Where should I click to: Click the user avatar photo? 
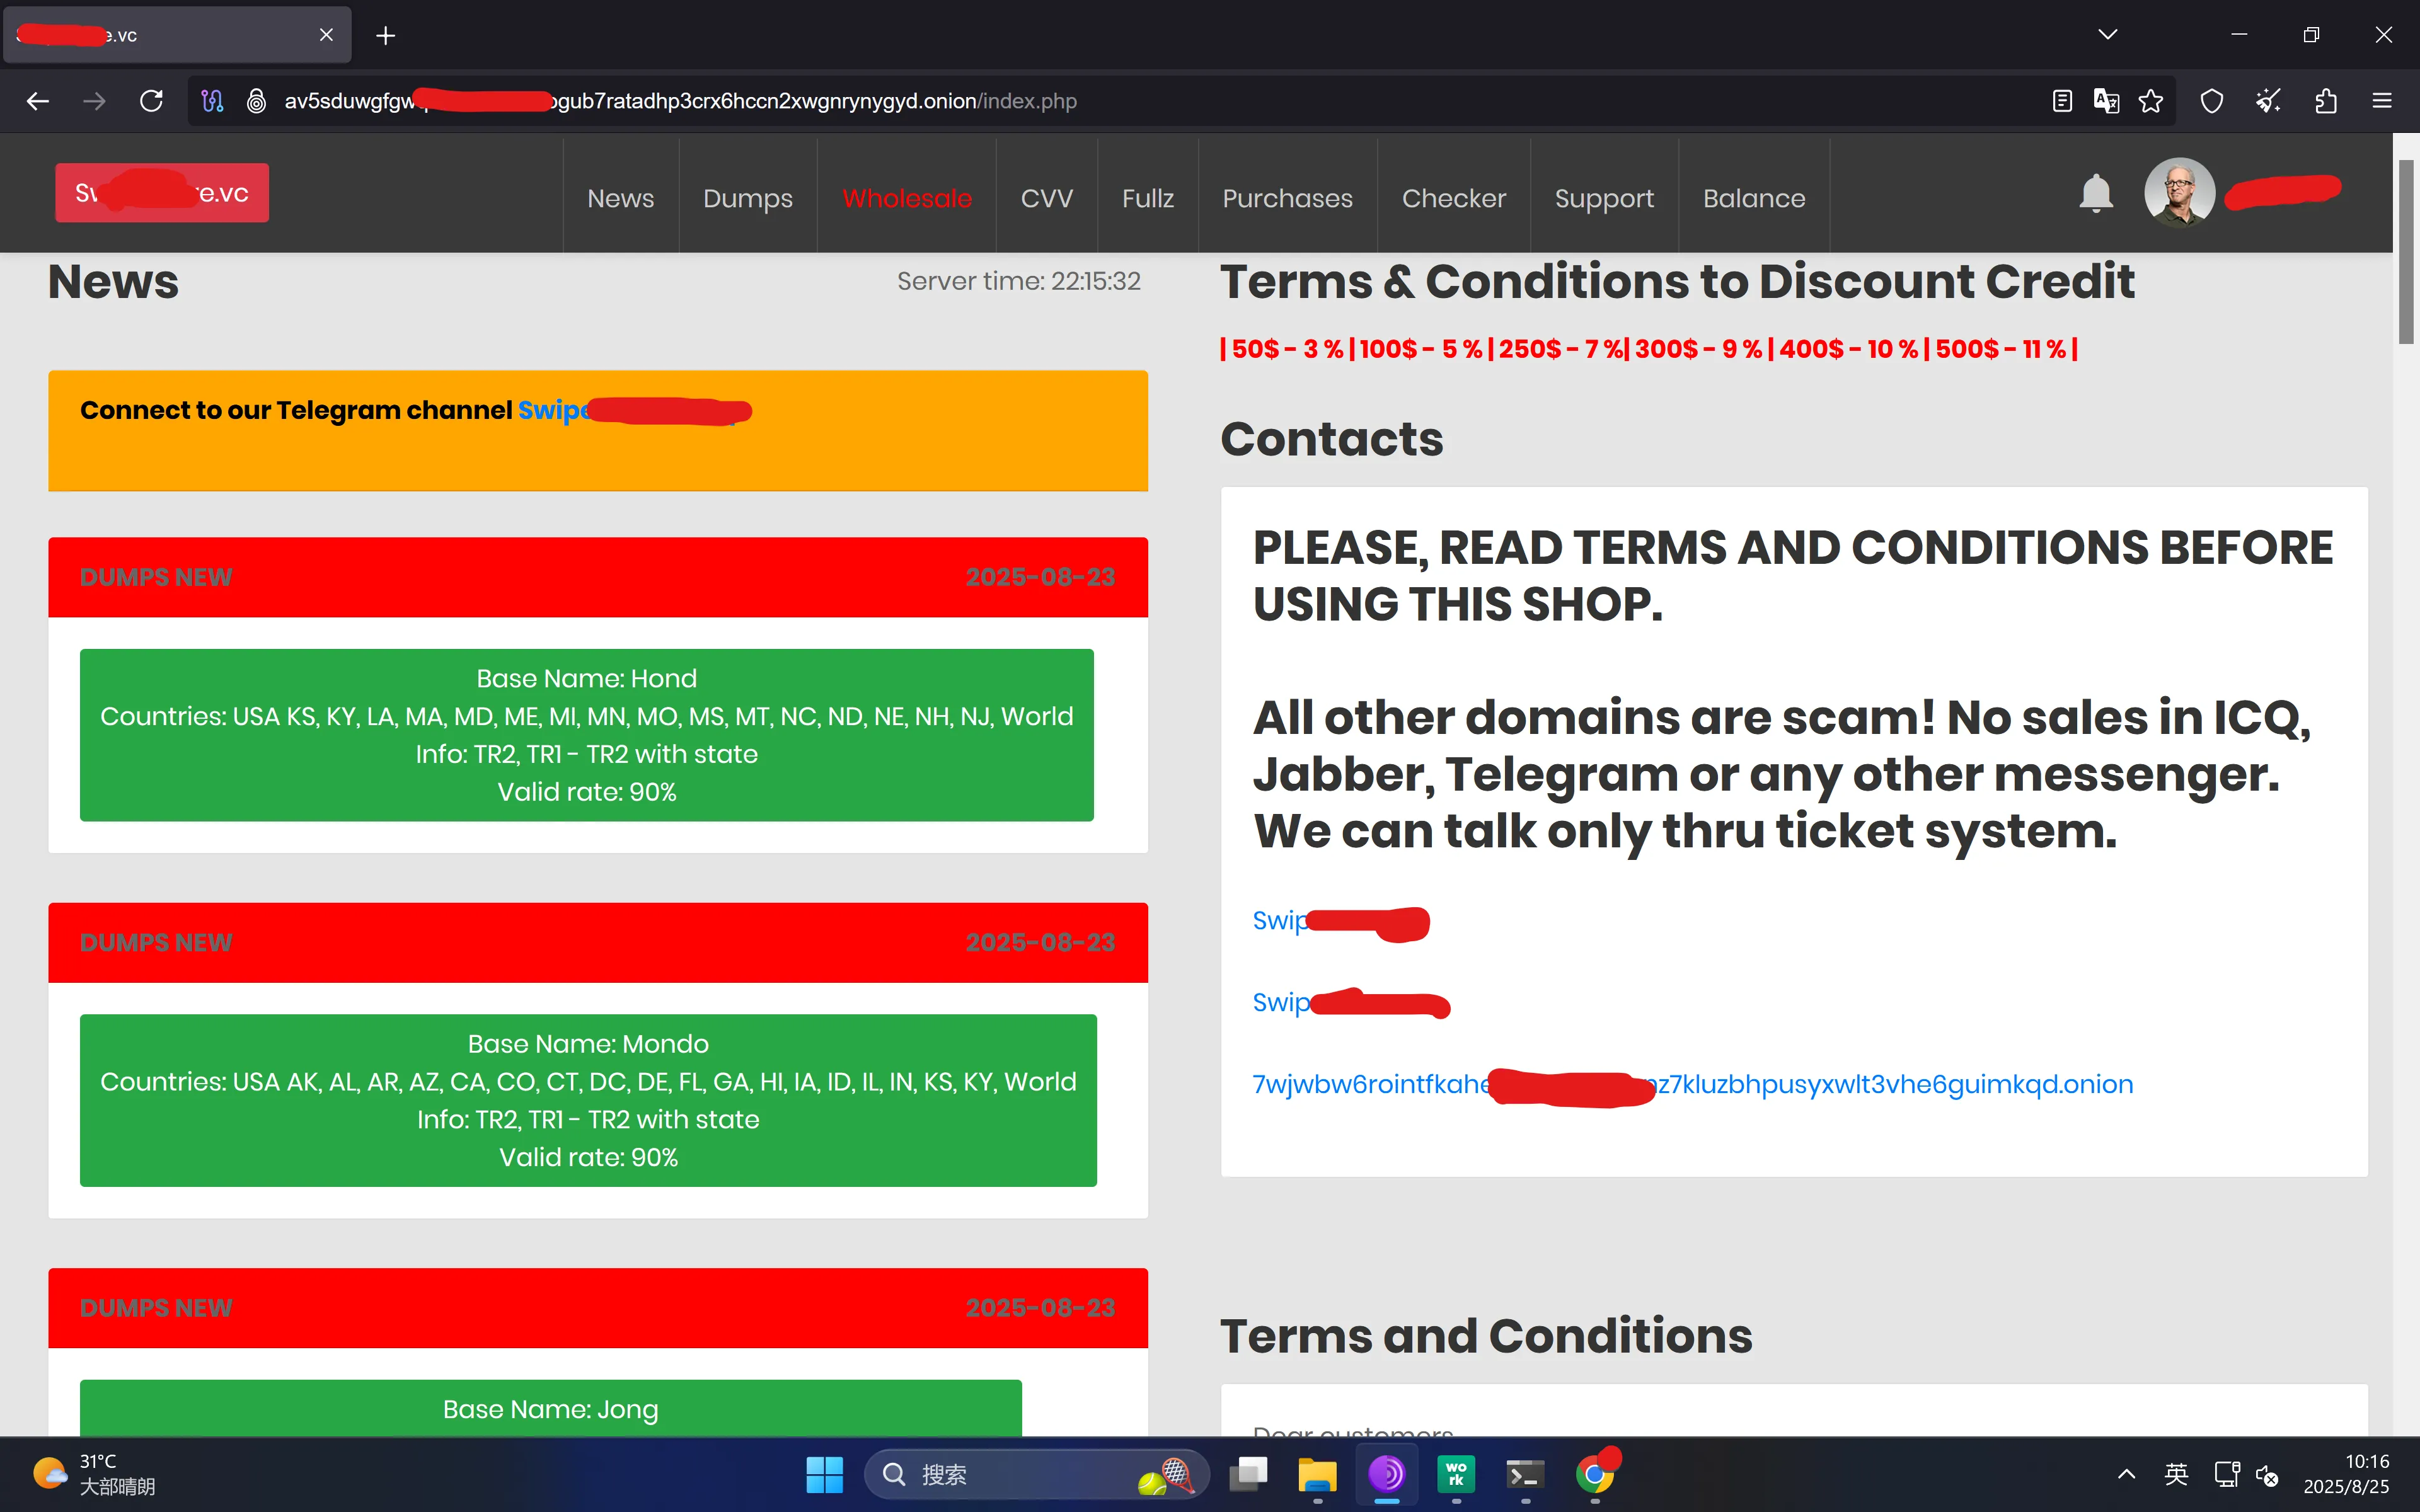click(2180, 192)
